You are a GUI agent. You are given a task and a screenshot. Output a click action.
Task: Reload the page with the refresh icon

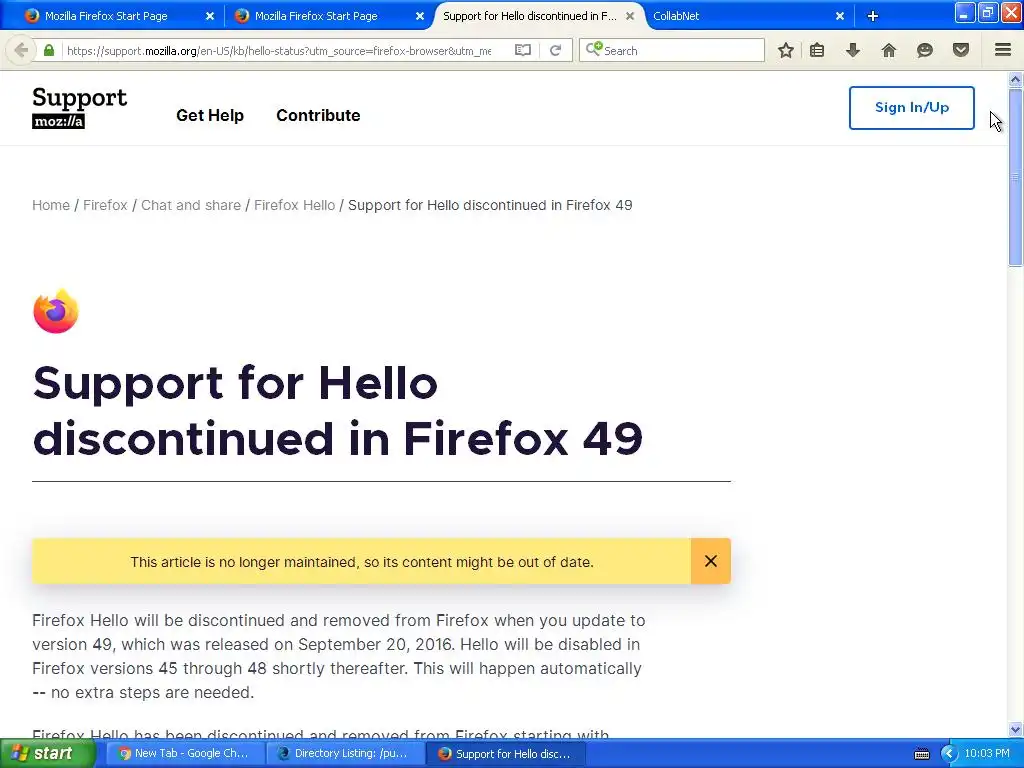click(555, 50)
